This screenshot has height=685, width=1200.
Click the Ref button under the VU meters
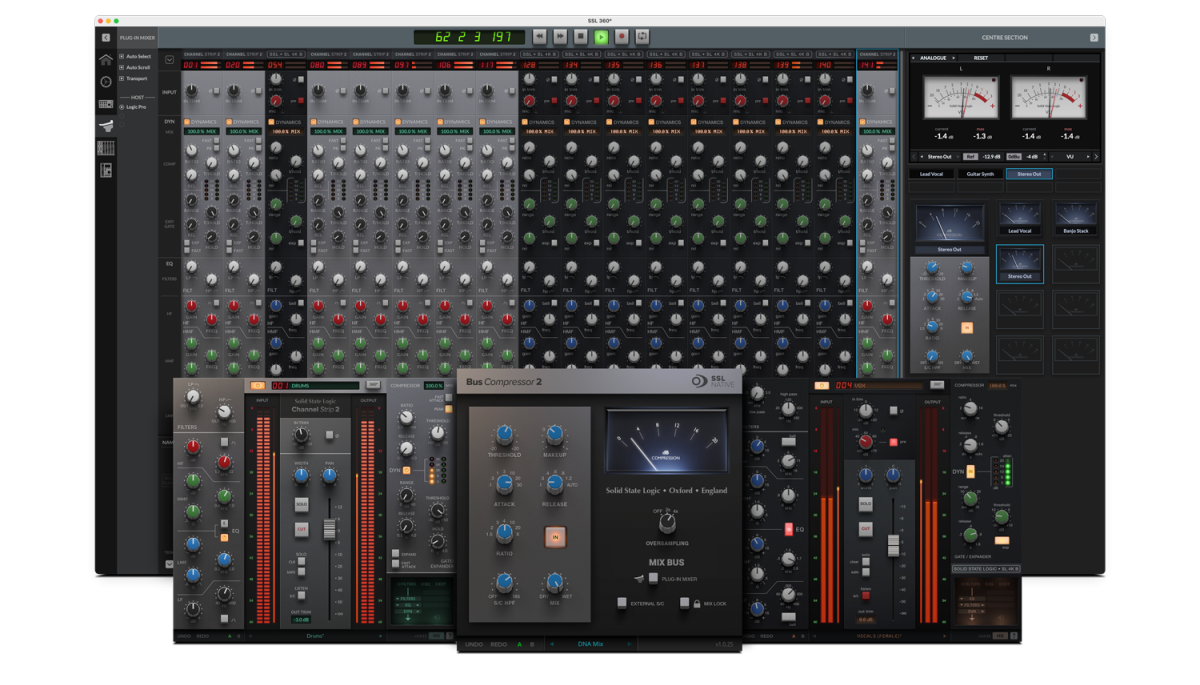click(970, 156)
